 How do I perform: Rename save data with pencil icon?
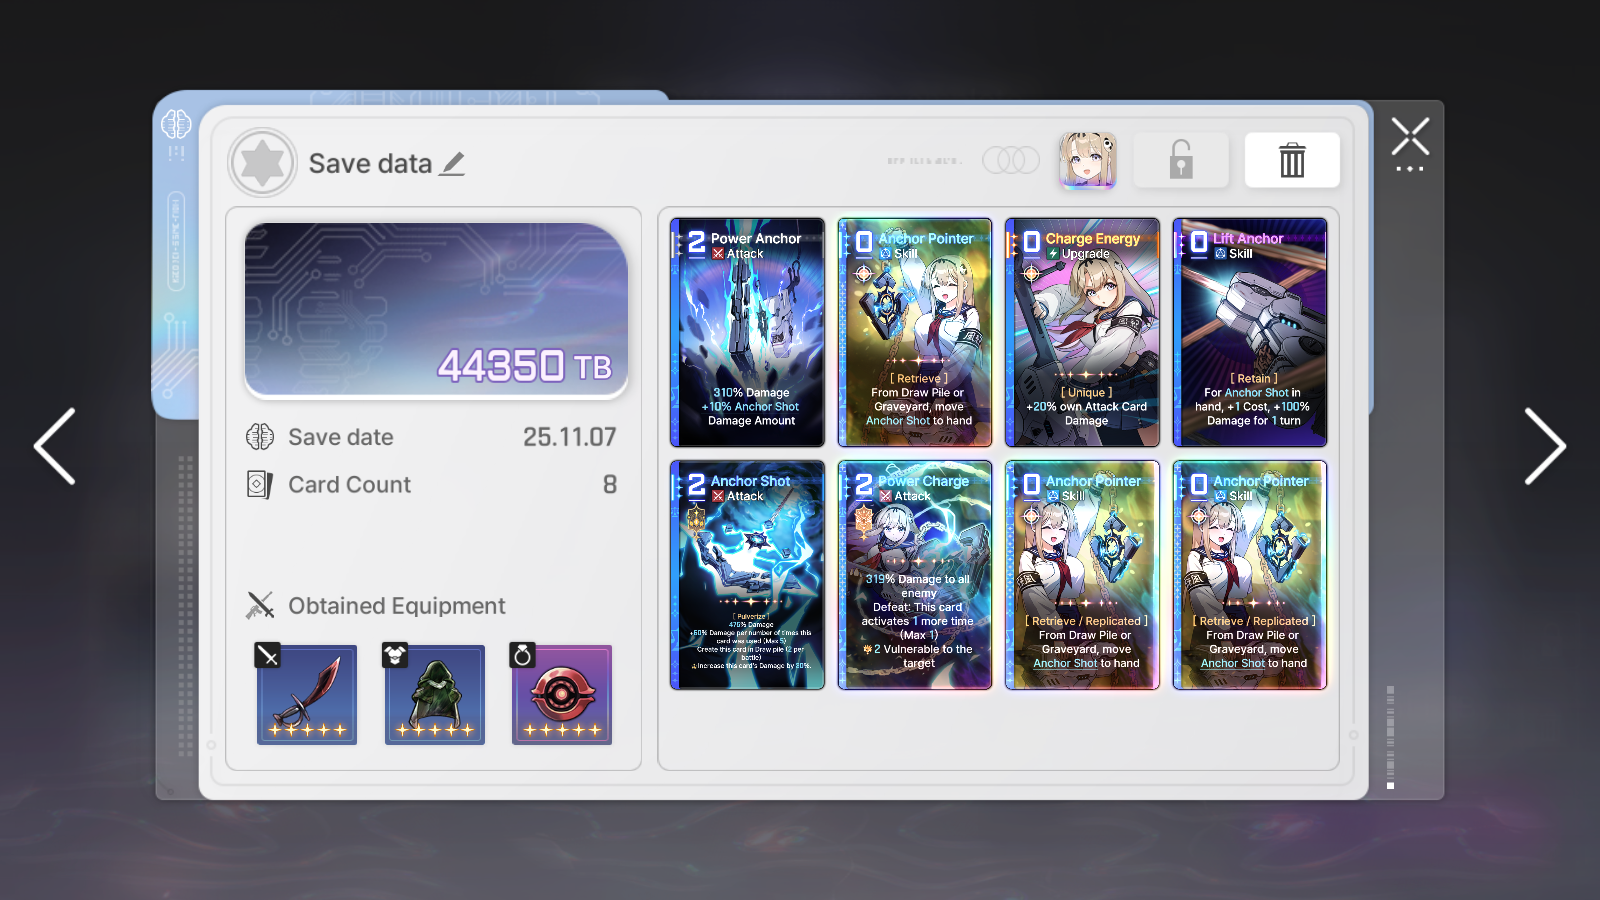453,163
